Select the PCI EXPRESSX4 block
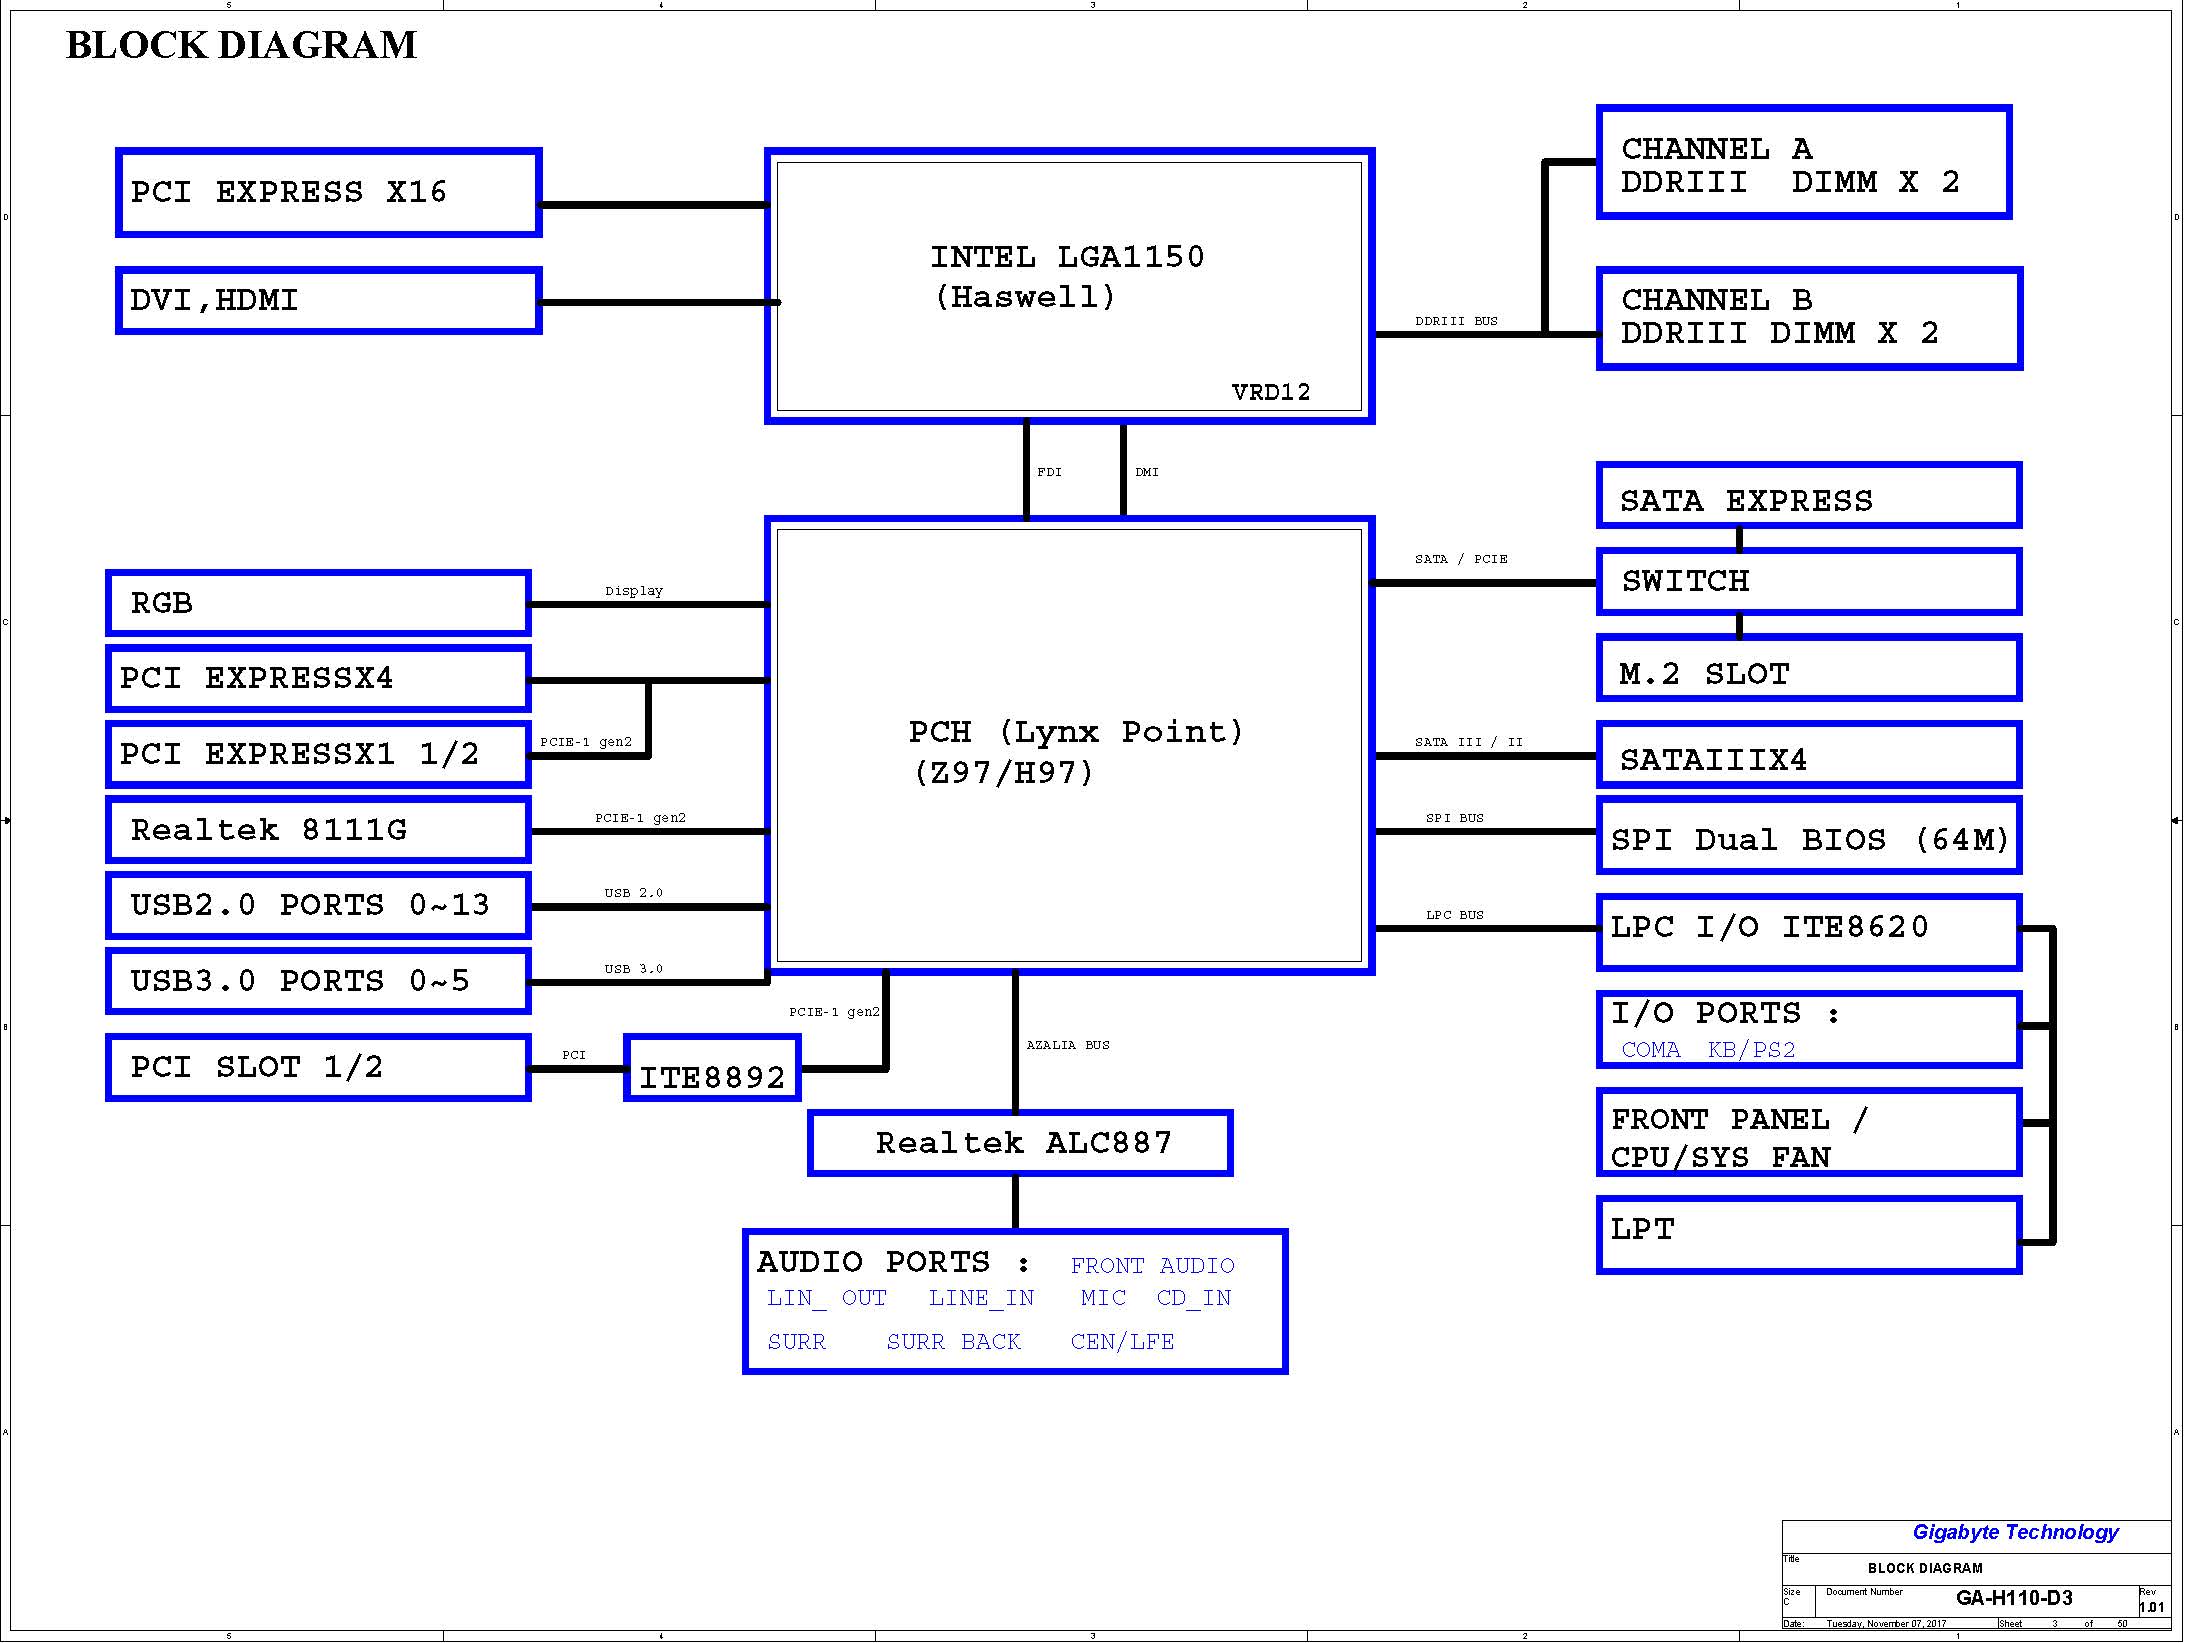Viewport: 2193px width, 1643px height. tap(318, 679)
